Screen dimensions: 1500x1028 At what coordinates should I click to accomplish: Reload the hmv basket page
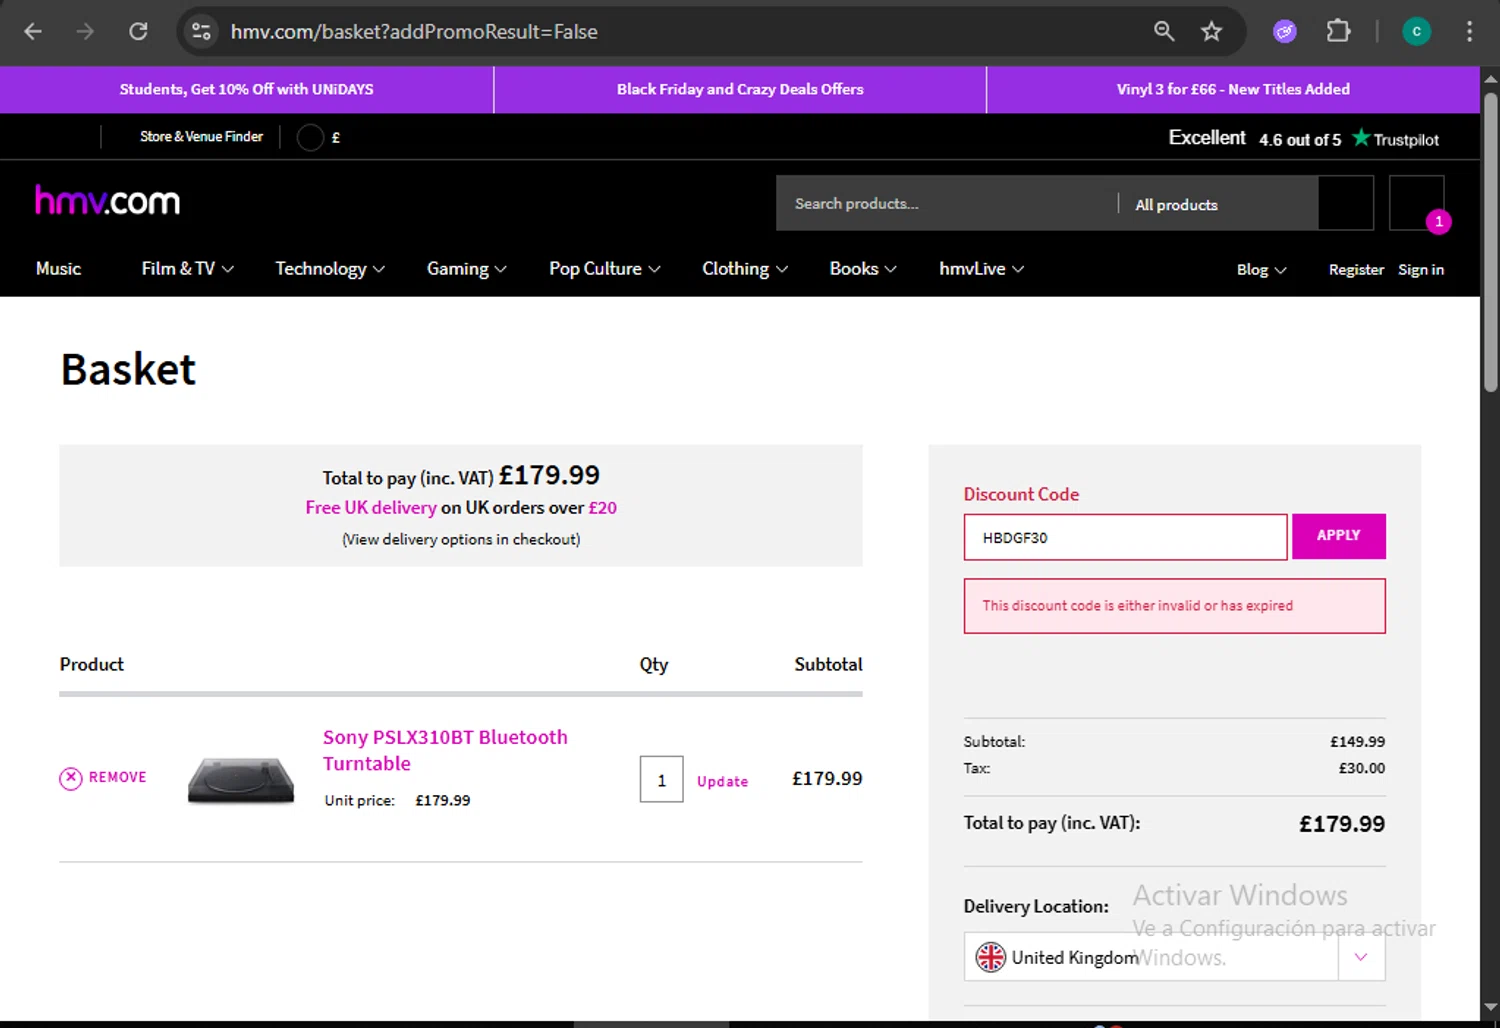pos(138,31)
